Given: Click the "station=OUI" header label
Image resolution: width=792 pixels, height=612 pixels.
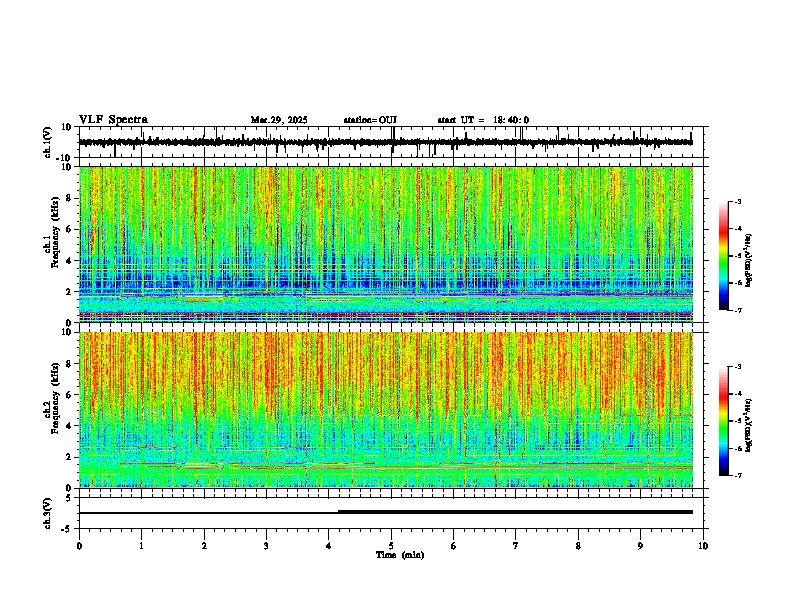Looking at the screenshot, I should point(370,120).
